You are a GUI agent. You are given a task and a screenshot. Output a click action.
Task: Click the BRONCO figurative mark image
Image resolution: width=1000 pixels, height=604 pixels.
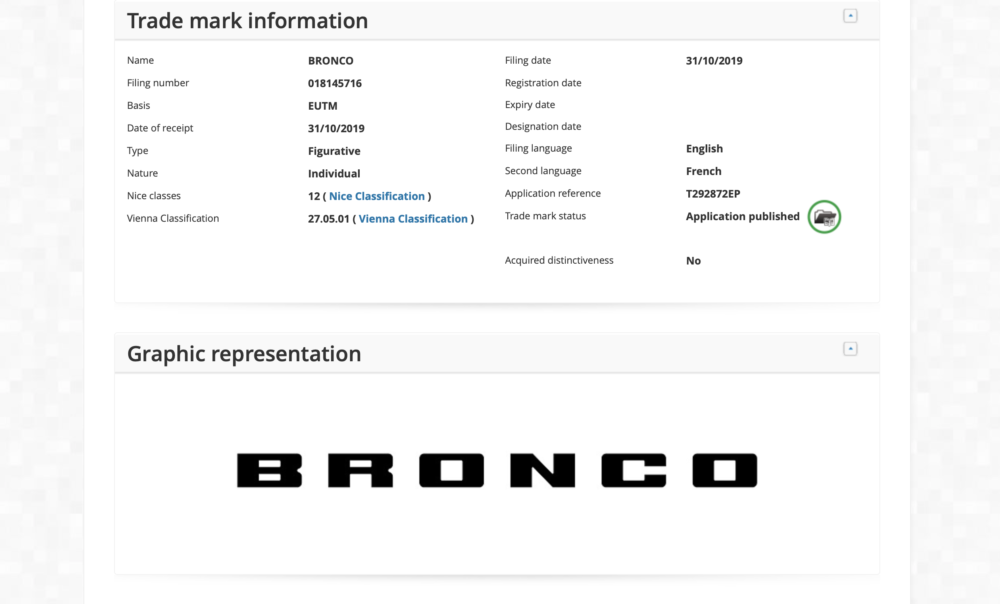click(x=497, y=471)
